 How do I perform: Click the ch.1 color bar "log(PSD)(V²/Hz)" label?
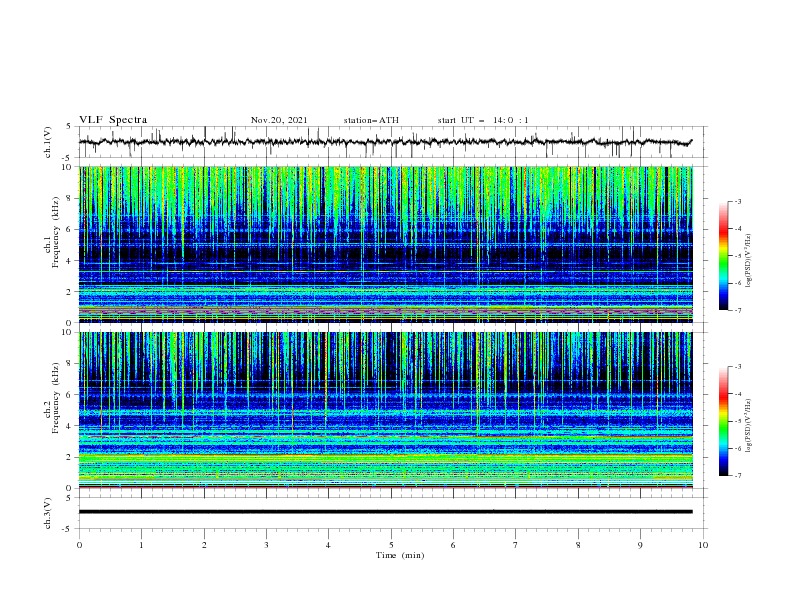coord(750,261)
